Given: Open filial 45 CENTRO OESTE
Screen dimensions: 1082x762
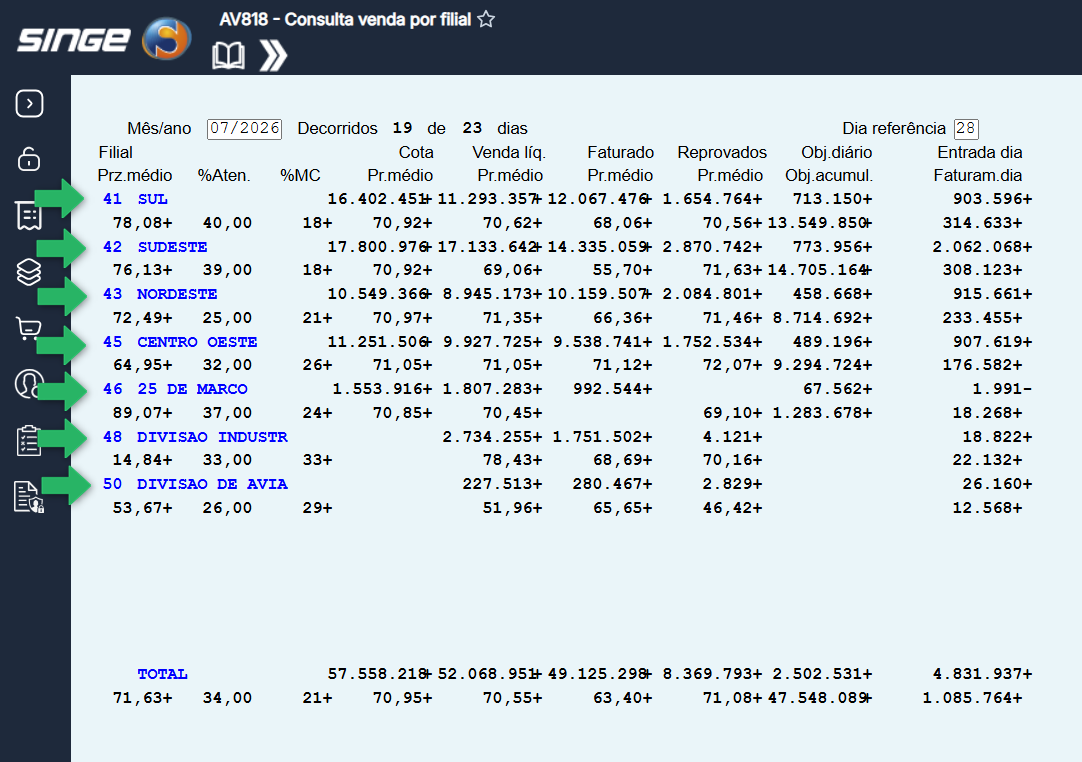Looking at the screenshot, I should point(180,342).
